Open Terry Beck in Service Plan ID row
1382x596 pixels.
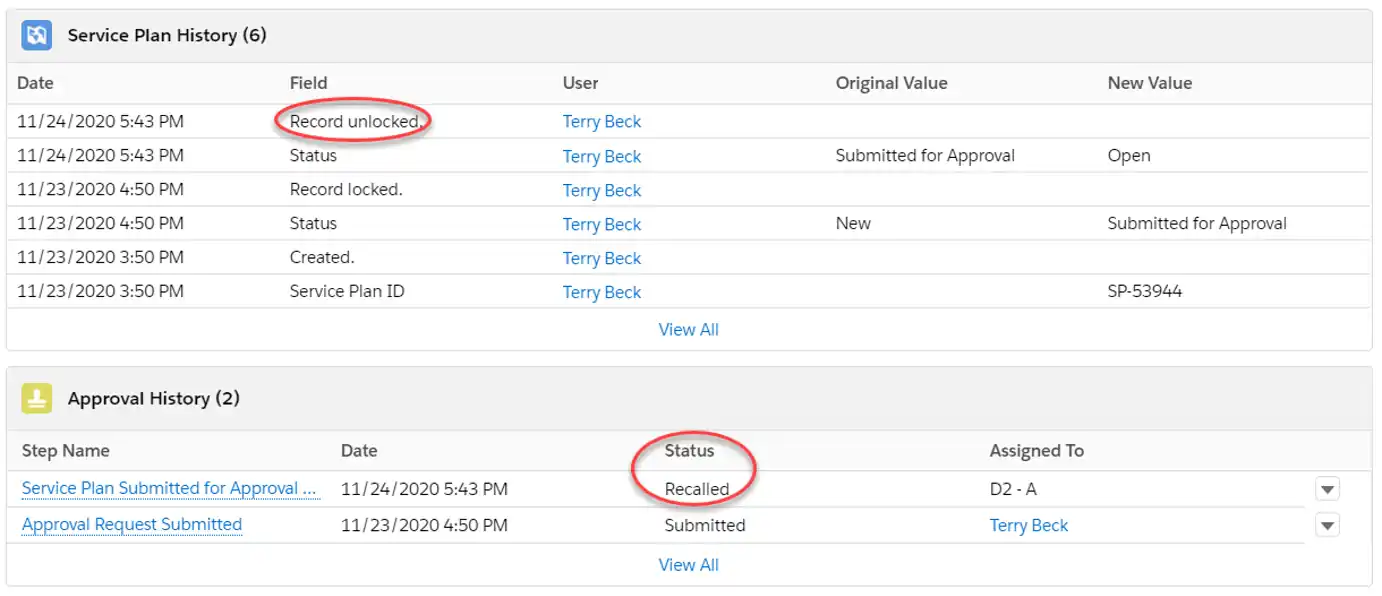pyautogui.click(x=602, y=293)
